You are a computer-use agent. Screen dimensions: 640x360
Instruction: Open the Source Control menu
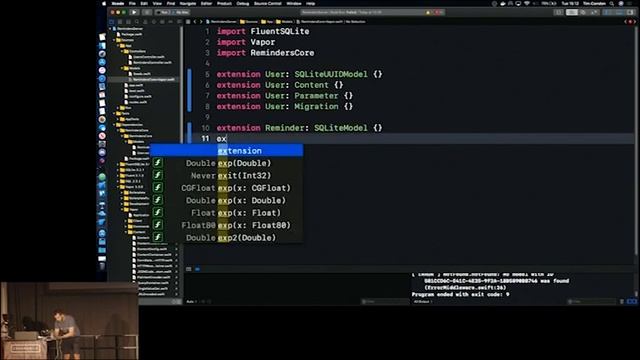point(267,3)
